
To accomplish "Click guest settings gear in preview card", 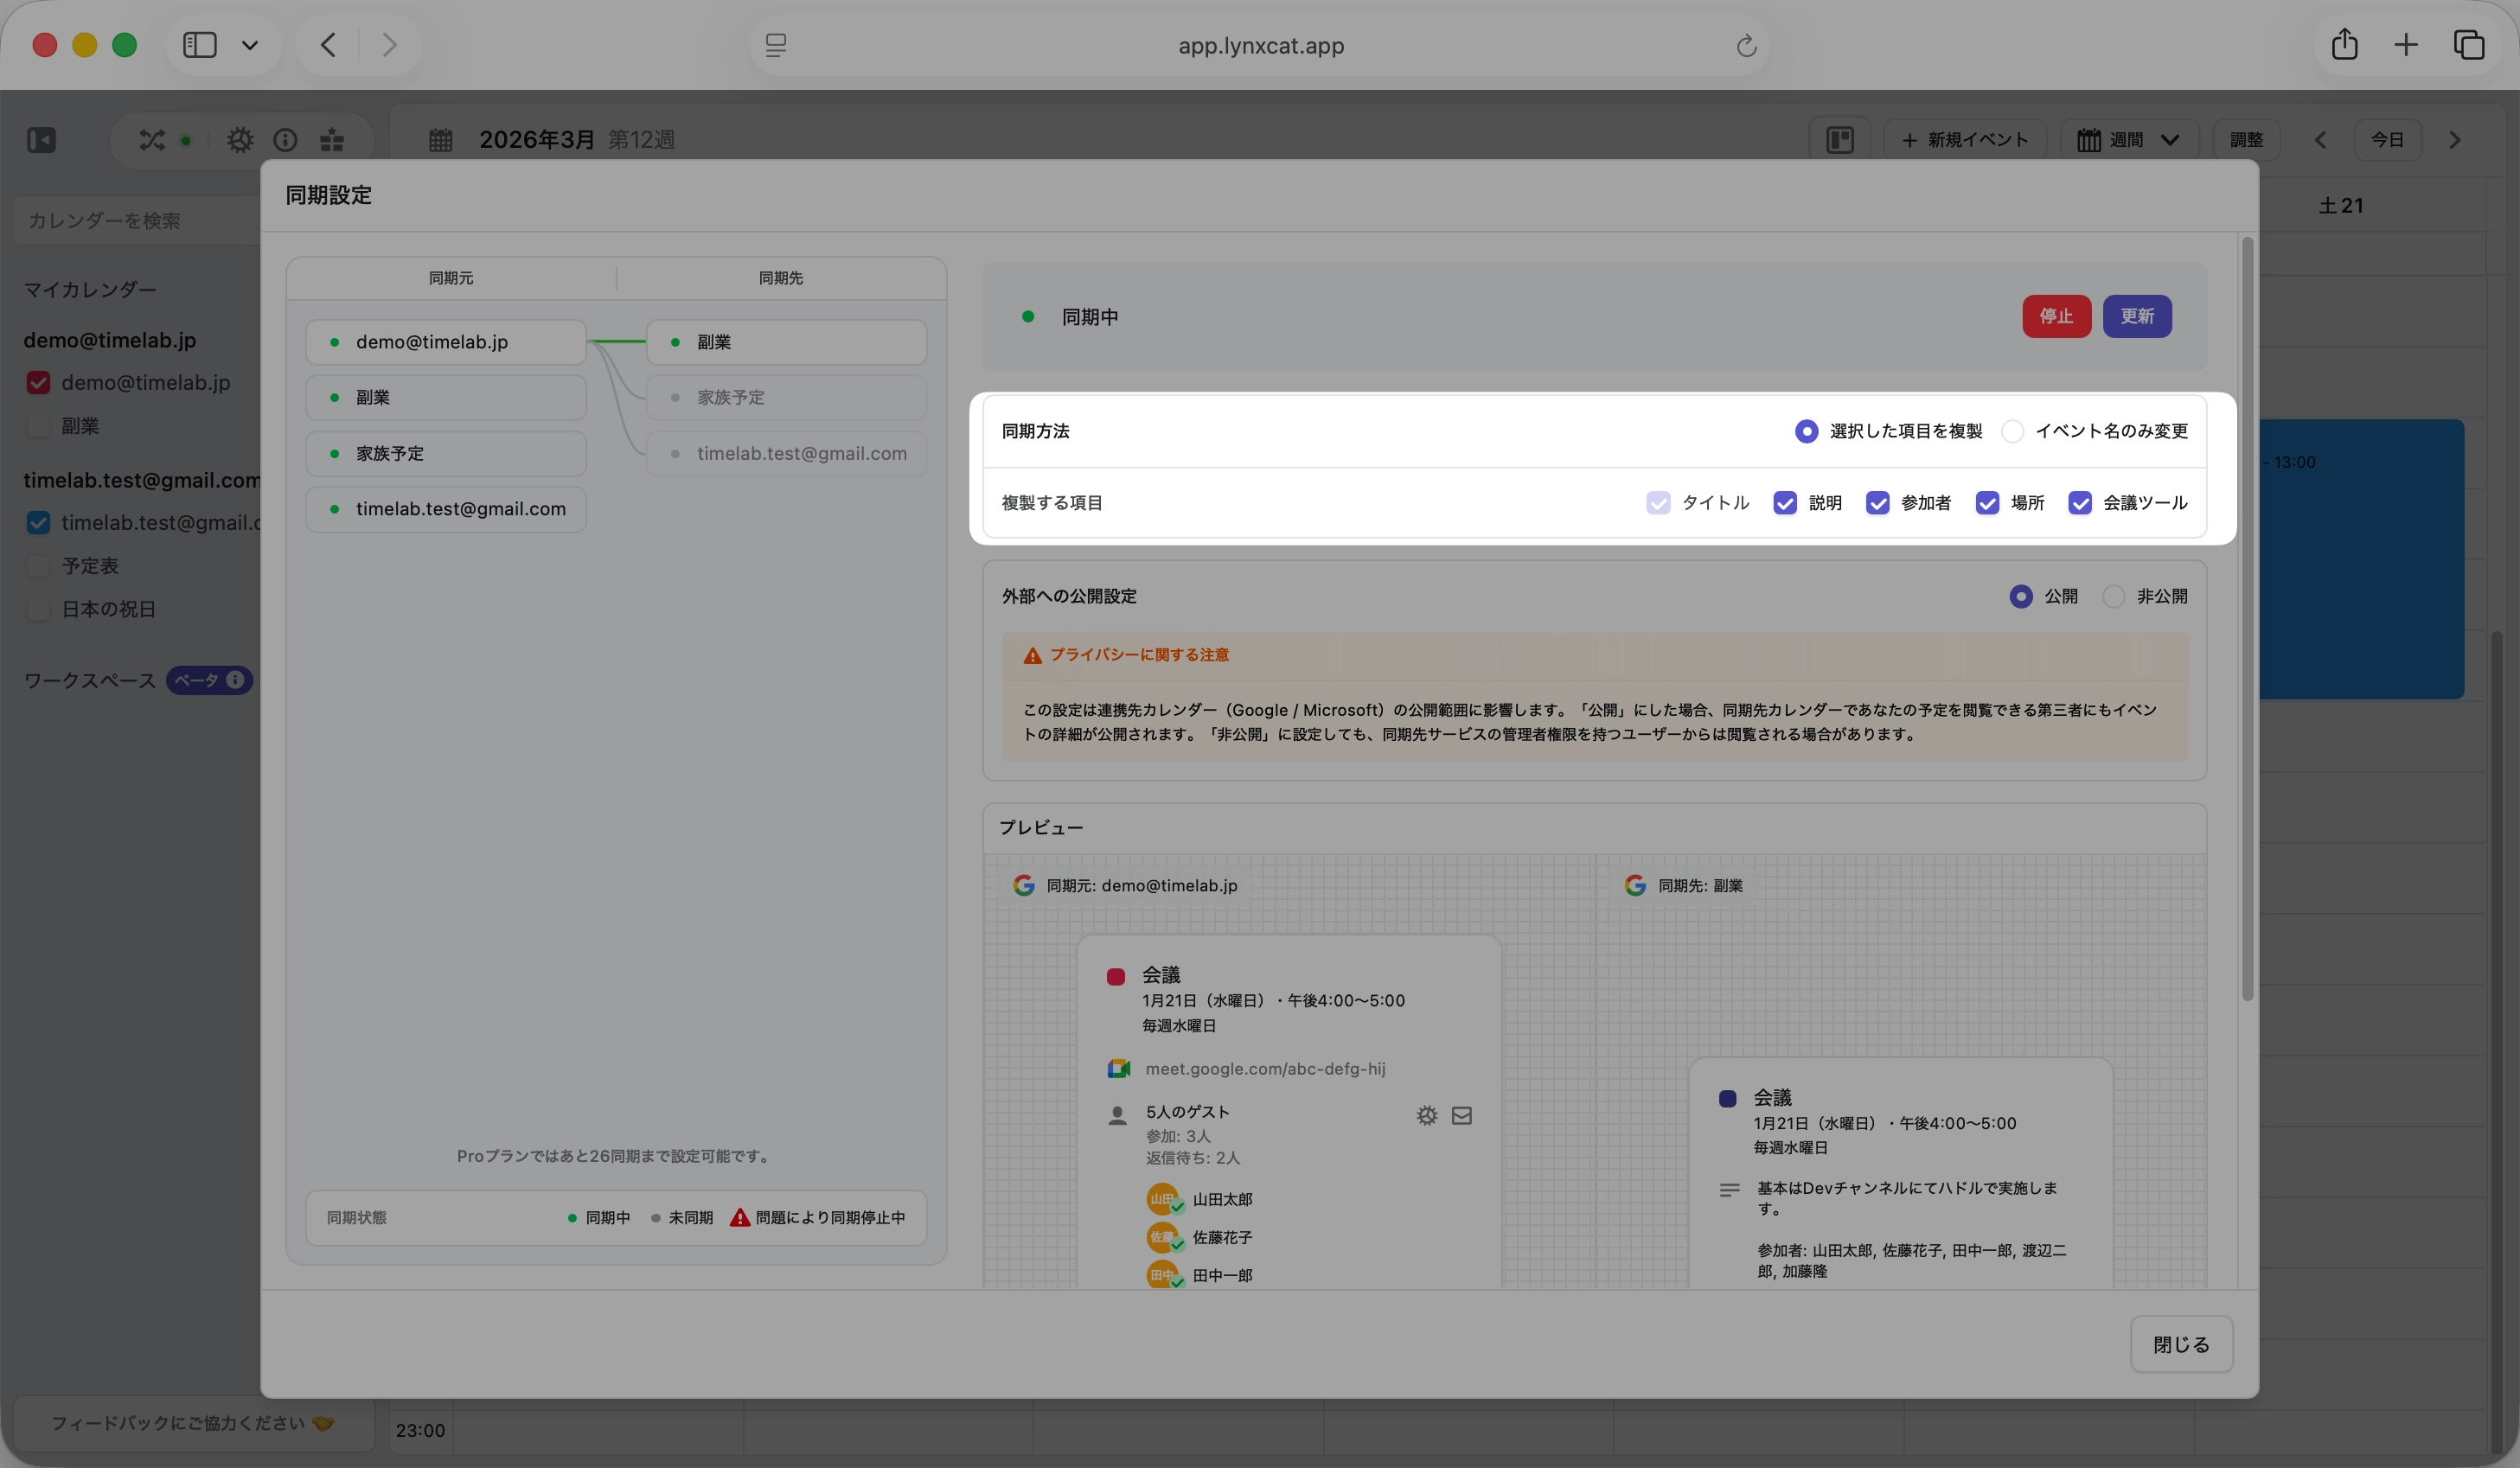I will tap(1427, 1115).
